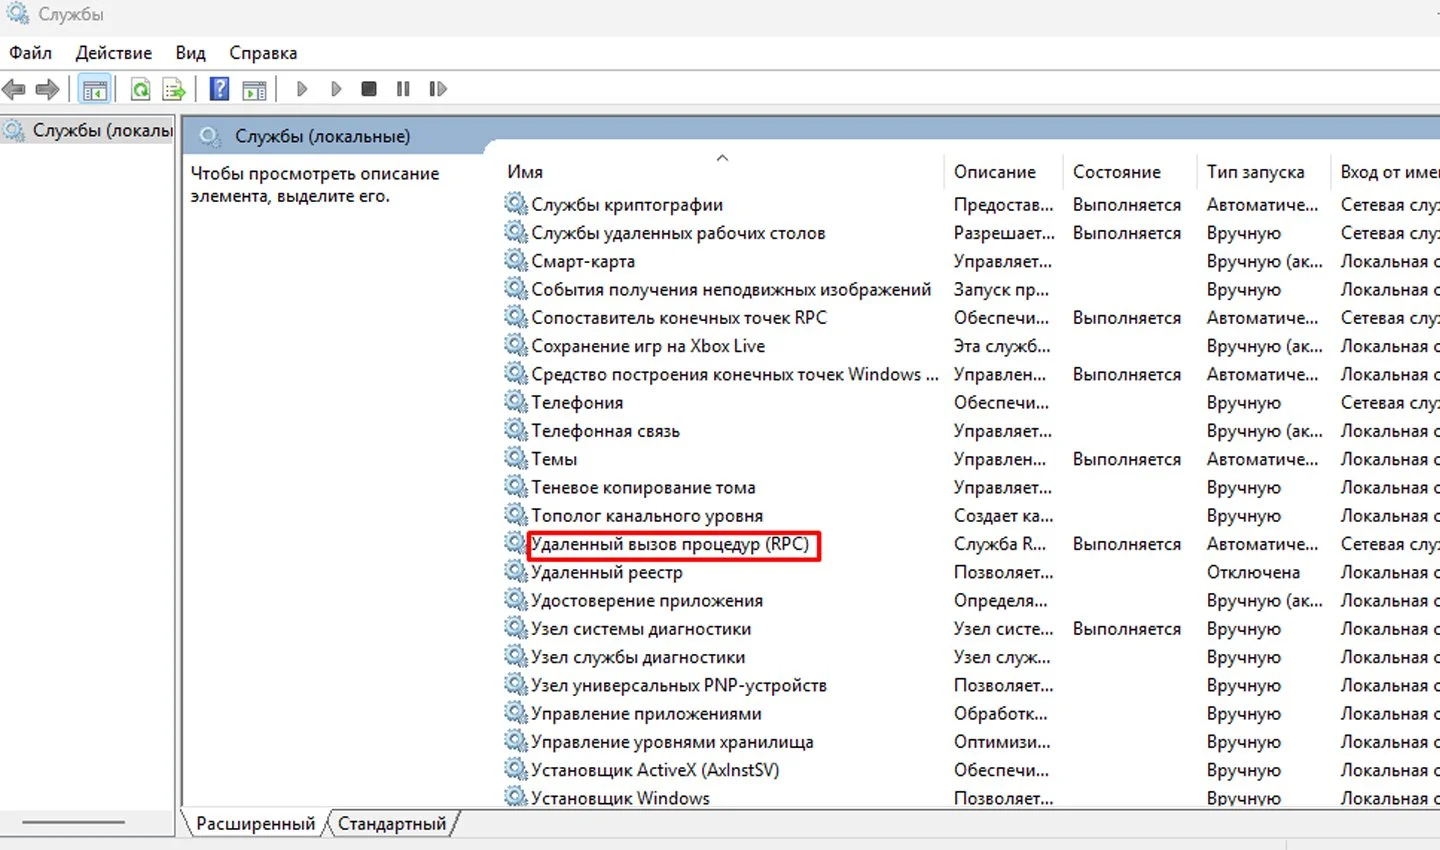Viewport: 1440px width, 850px height.
Task: Click the Start service play icon
Action: coord(302,89)
